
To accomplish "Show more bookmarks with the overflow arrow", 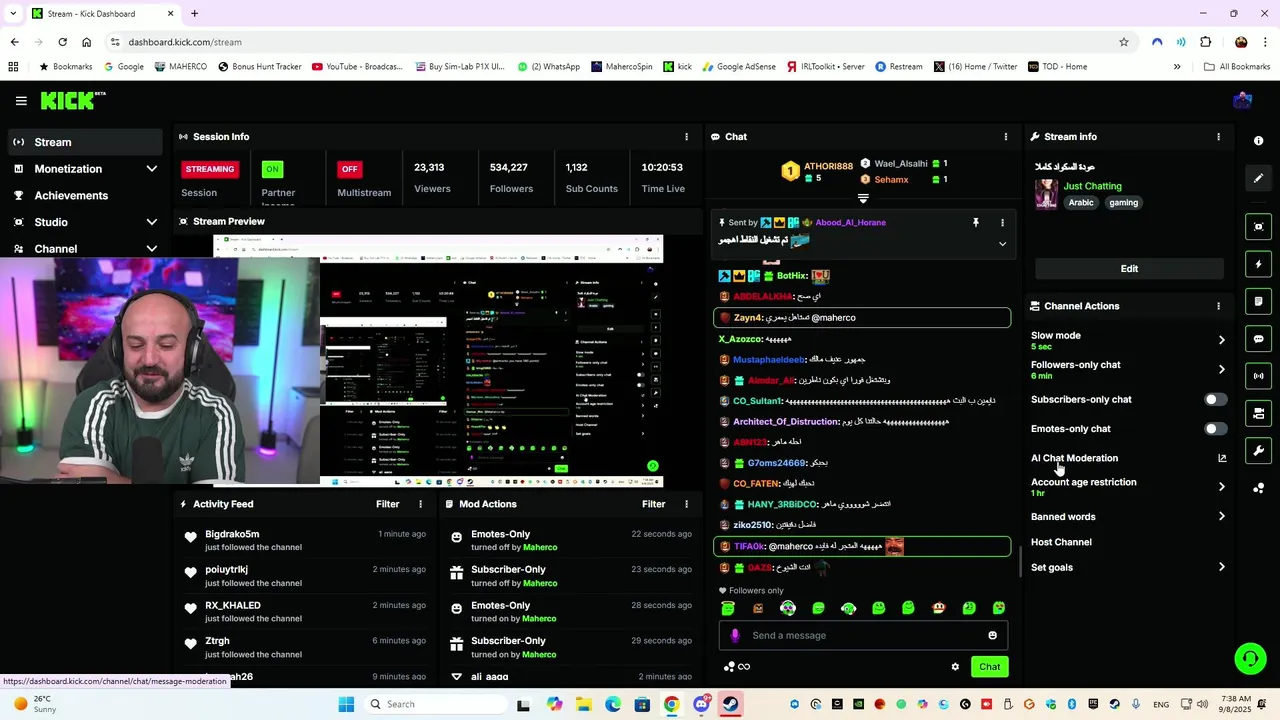I will (x=1177, y=67).
